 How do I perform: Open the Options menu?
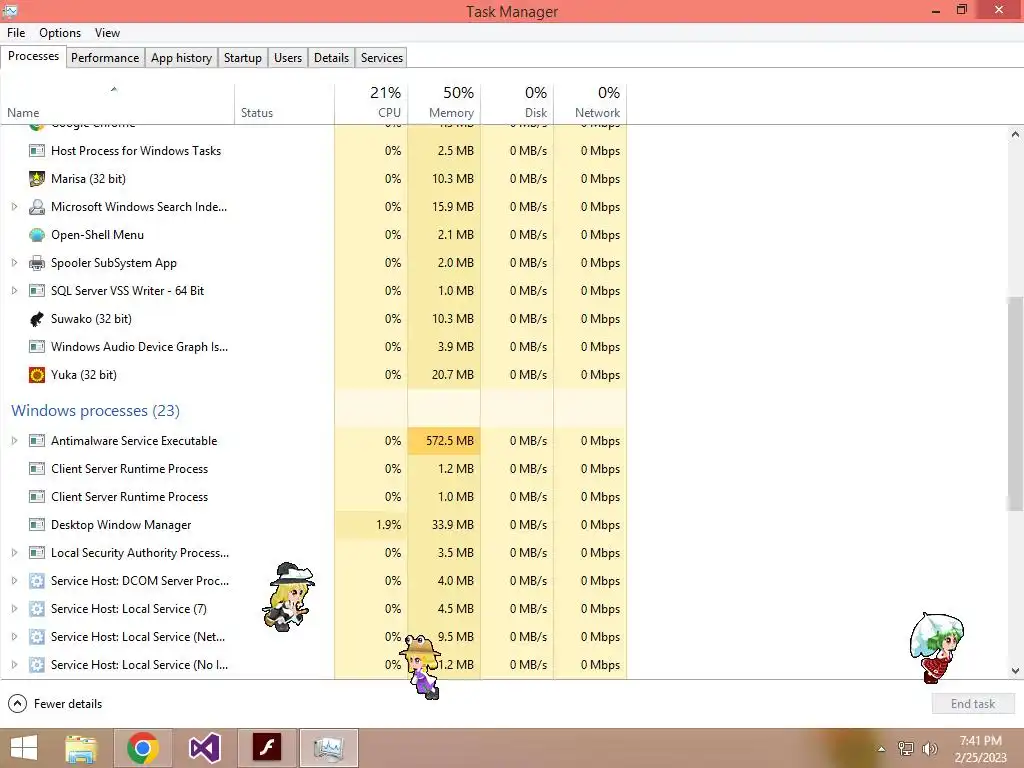coord(59,33)
